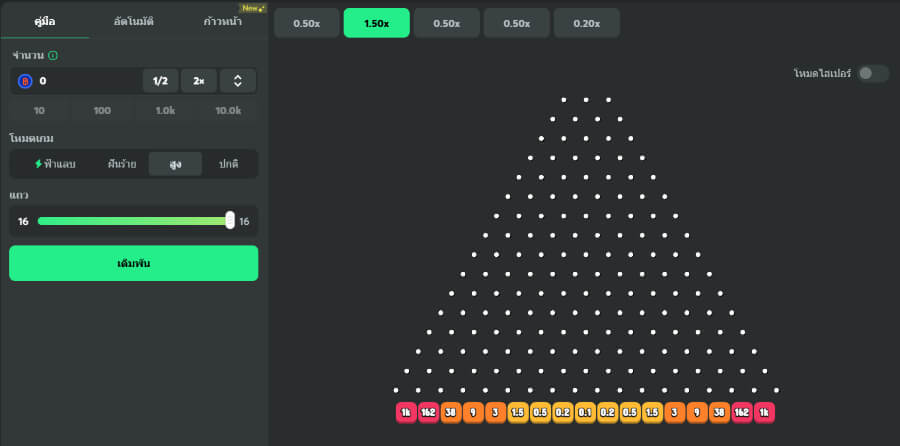Select the ฟ้าแลบ lightning game mode

[55, 164]
